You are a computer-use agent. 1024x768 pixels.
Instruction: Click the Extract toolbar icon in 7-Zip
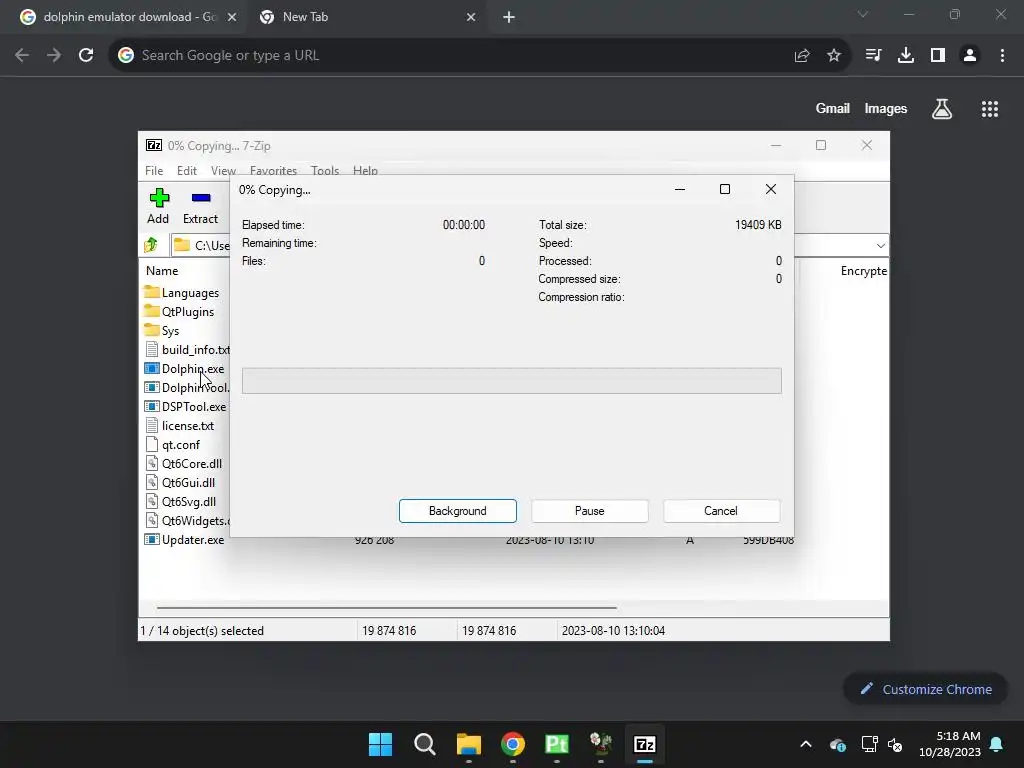coord(200,206)
